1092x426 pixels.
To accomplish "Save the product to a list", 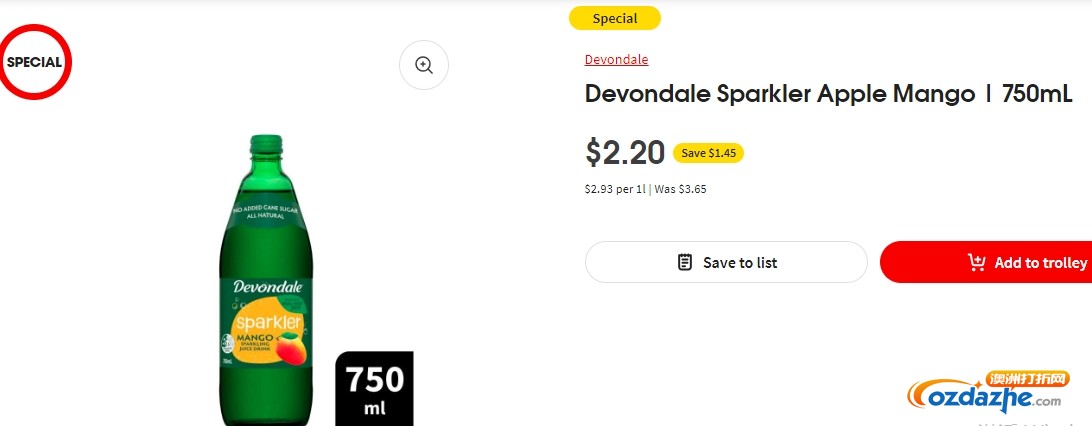I will pyautogui.click(x=726, y=262).
